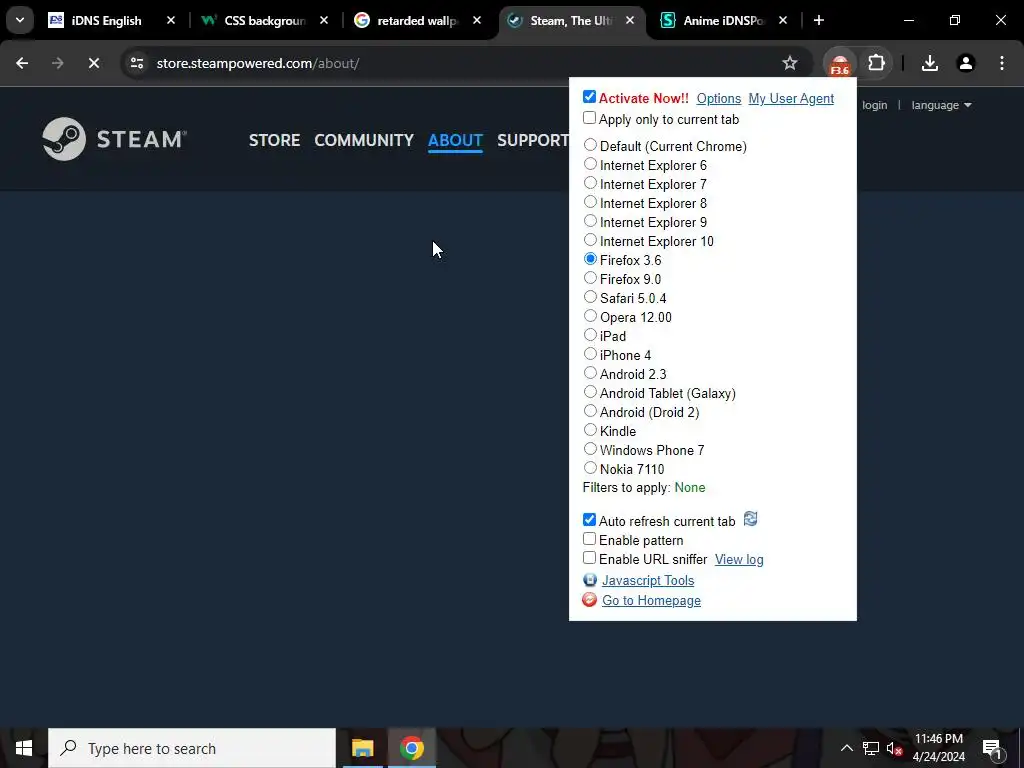The height and width of the screenshot is (768, 1024).
Task: Click the red Go to Homepage icon
Action: [x=590, y=600]
